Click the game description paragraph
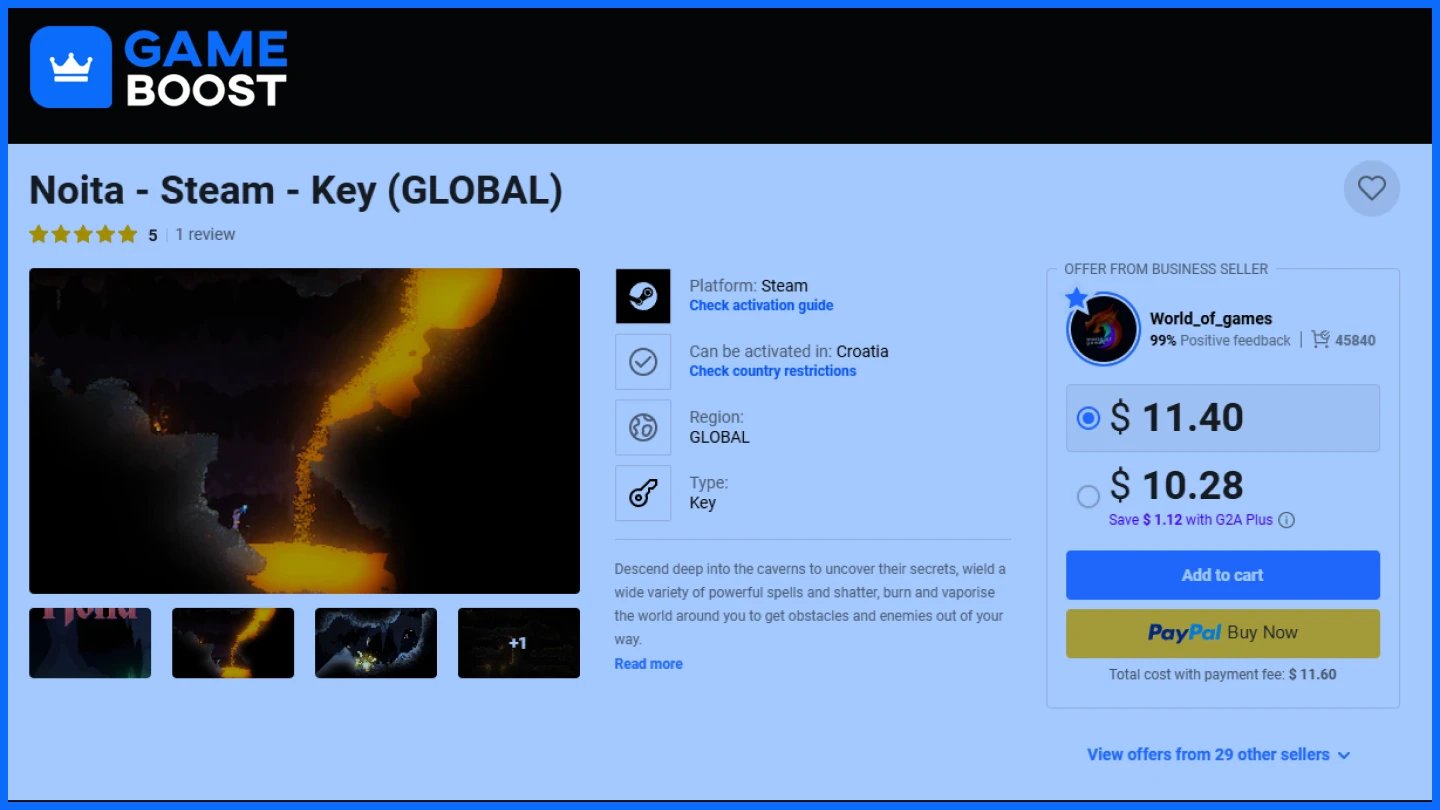The width and height of the screenshot is (1440, 810). (x=811, y=604)
